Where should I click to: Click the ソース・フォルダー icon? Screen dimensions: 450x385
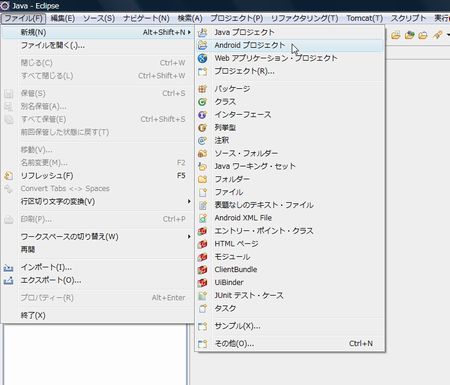(202, 154)
